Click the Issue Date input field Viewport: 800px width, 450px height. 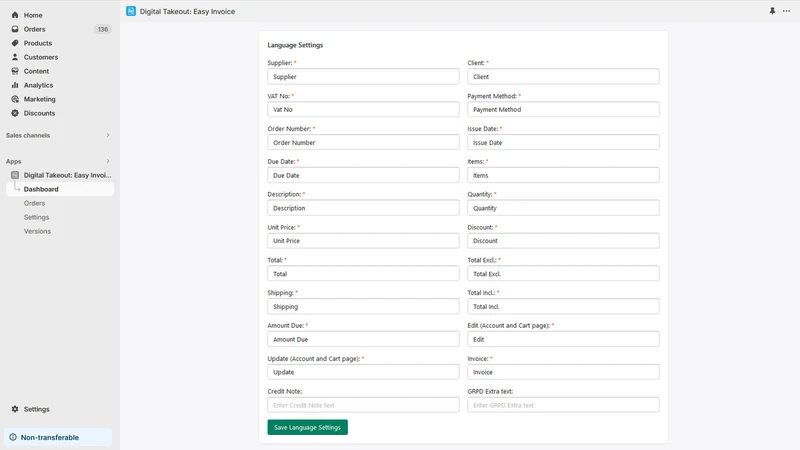563,142
